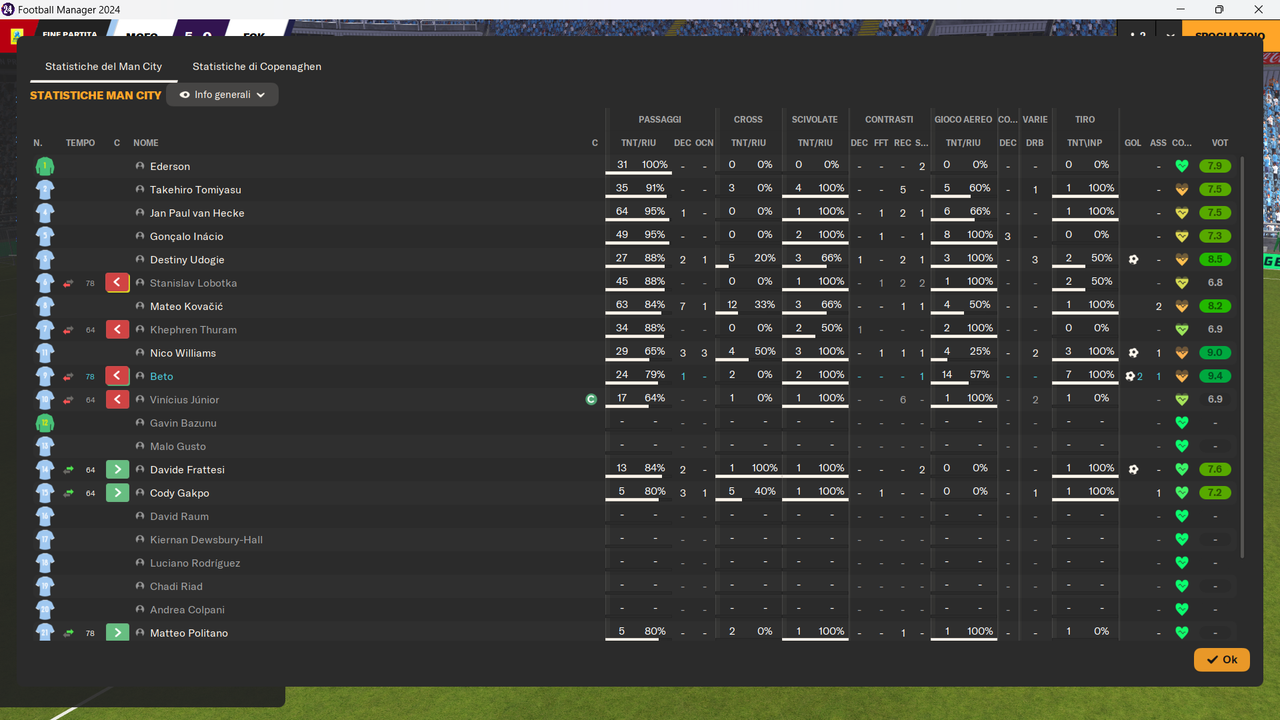
Task: Click the PASSAGGI group header
Action: [660, 120]
